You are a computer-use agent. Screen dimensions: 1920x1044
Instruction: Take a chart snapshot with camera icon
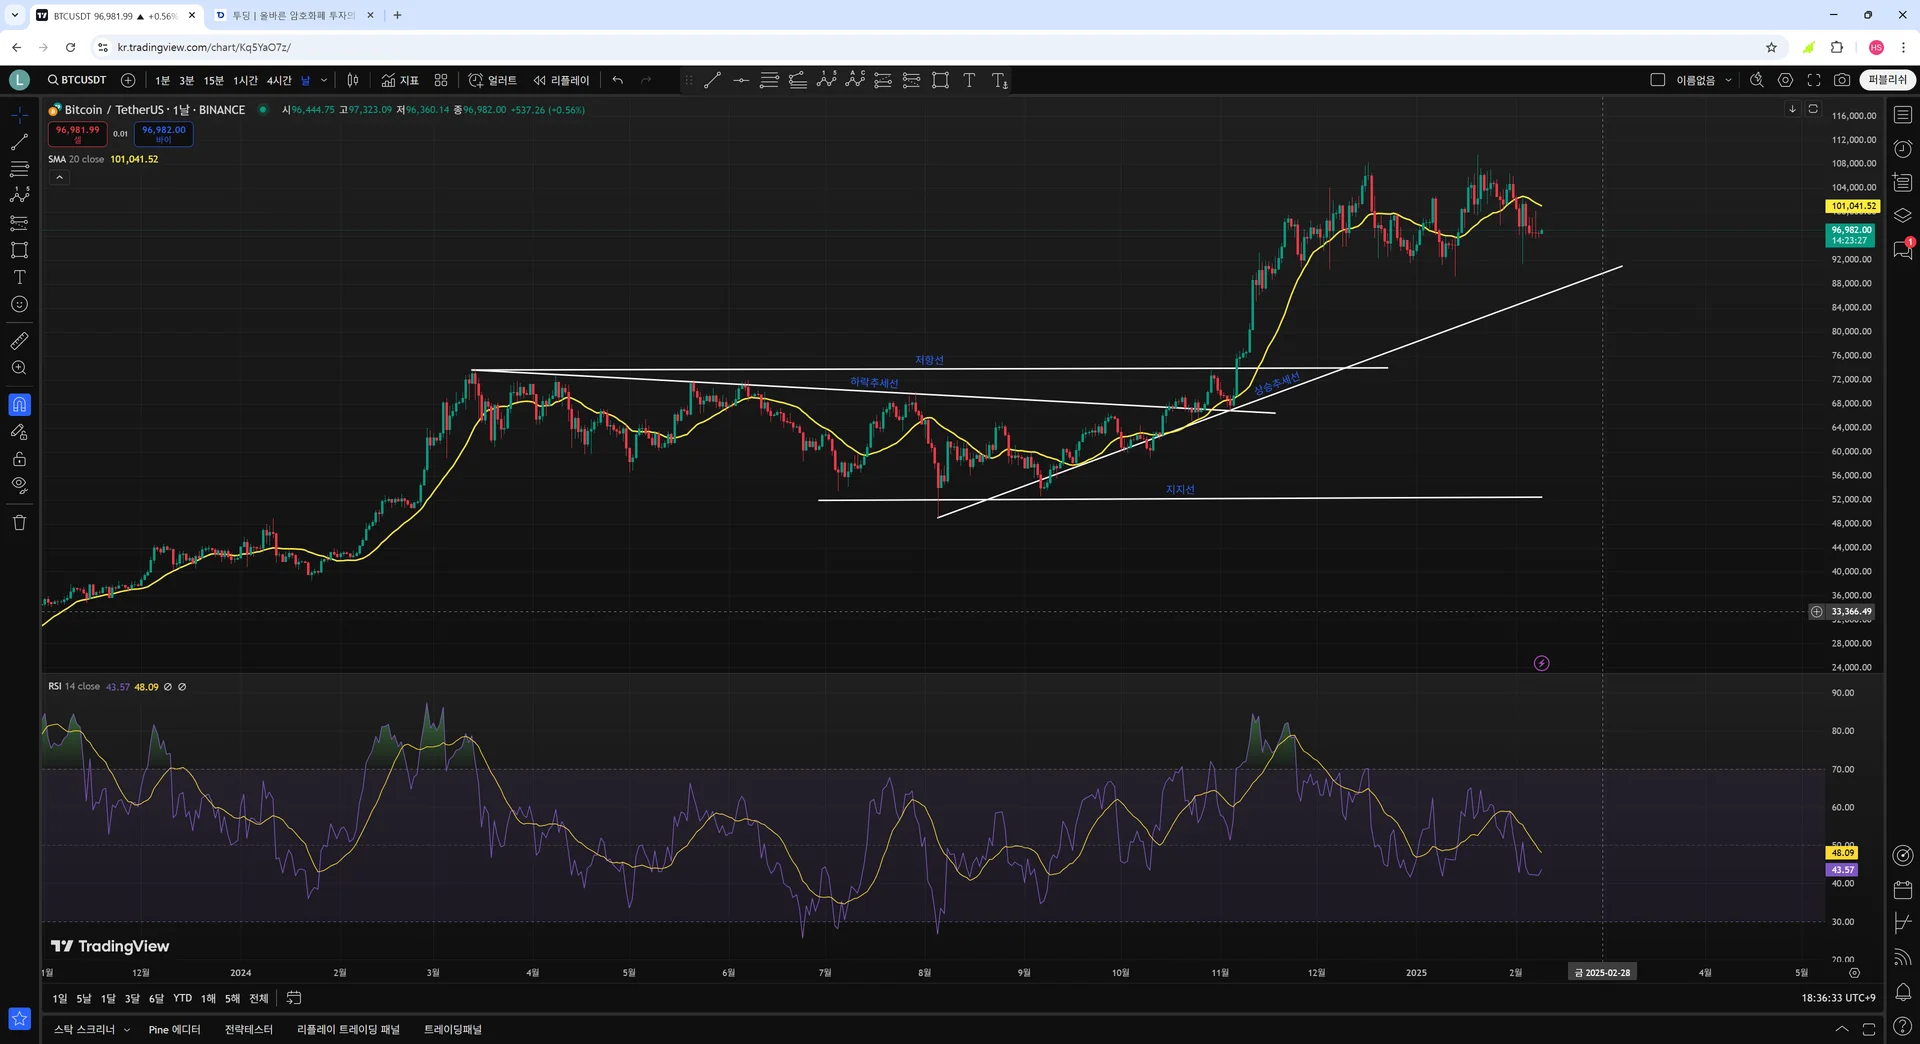(1841, 80)
